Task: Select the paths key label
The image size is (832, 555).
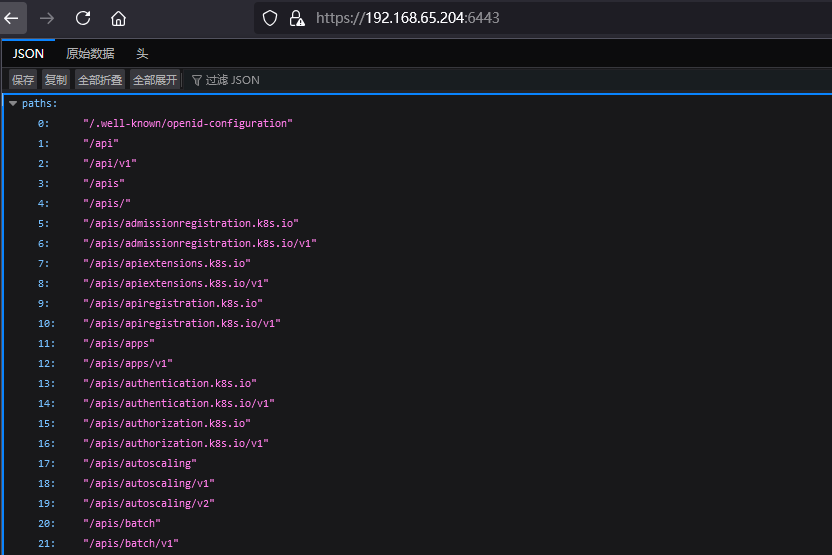Action: click(x=40, y=103)
